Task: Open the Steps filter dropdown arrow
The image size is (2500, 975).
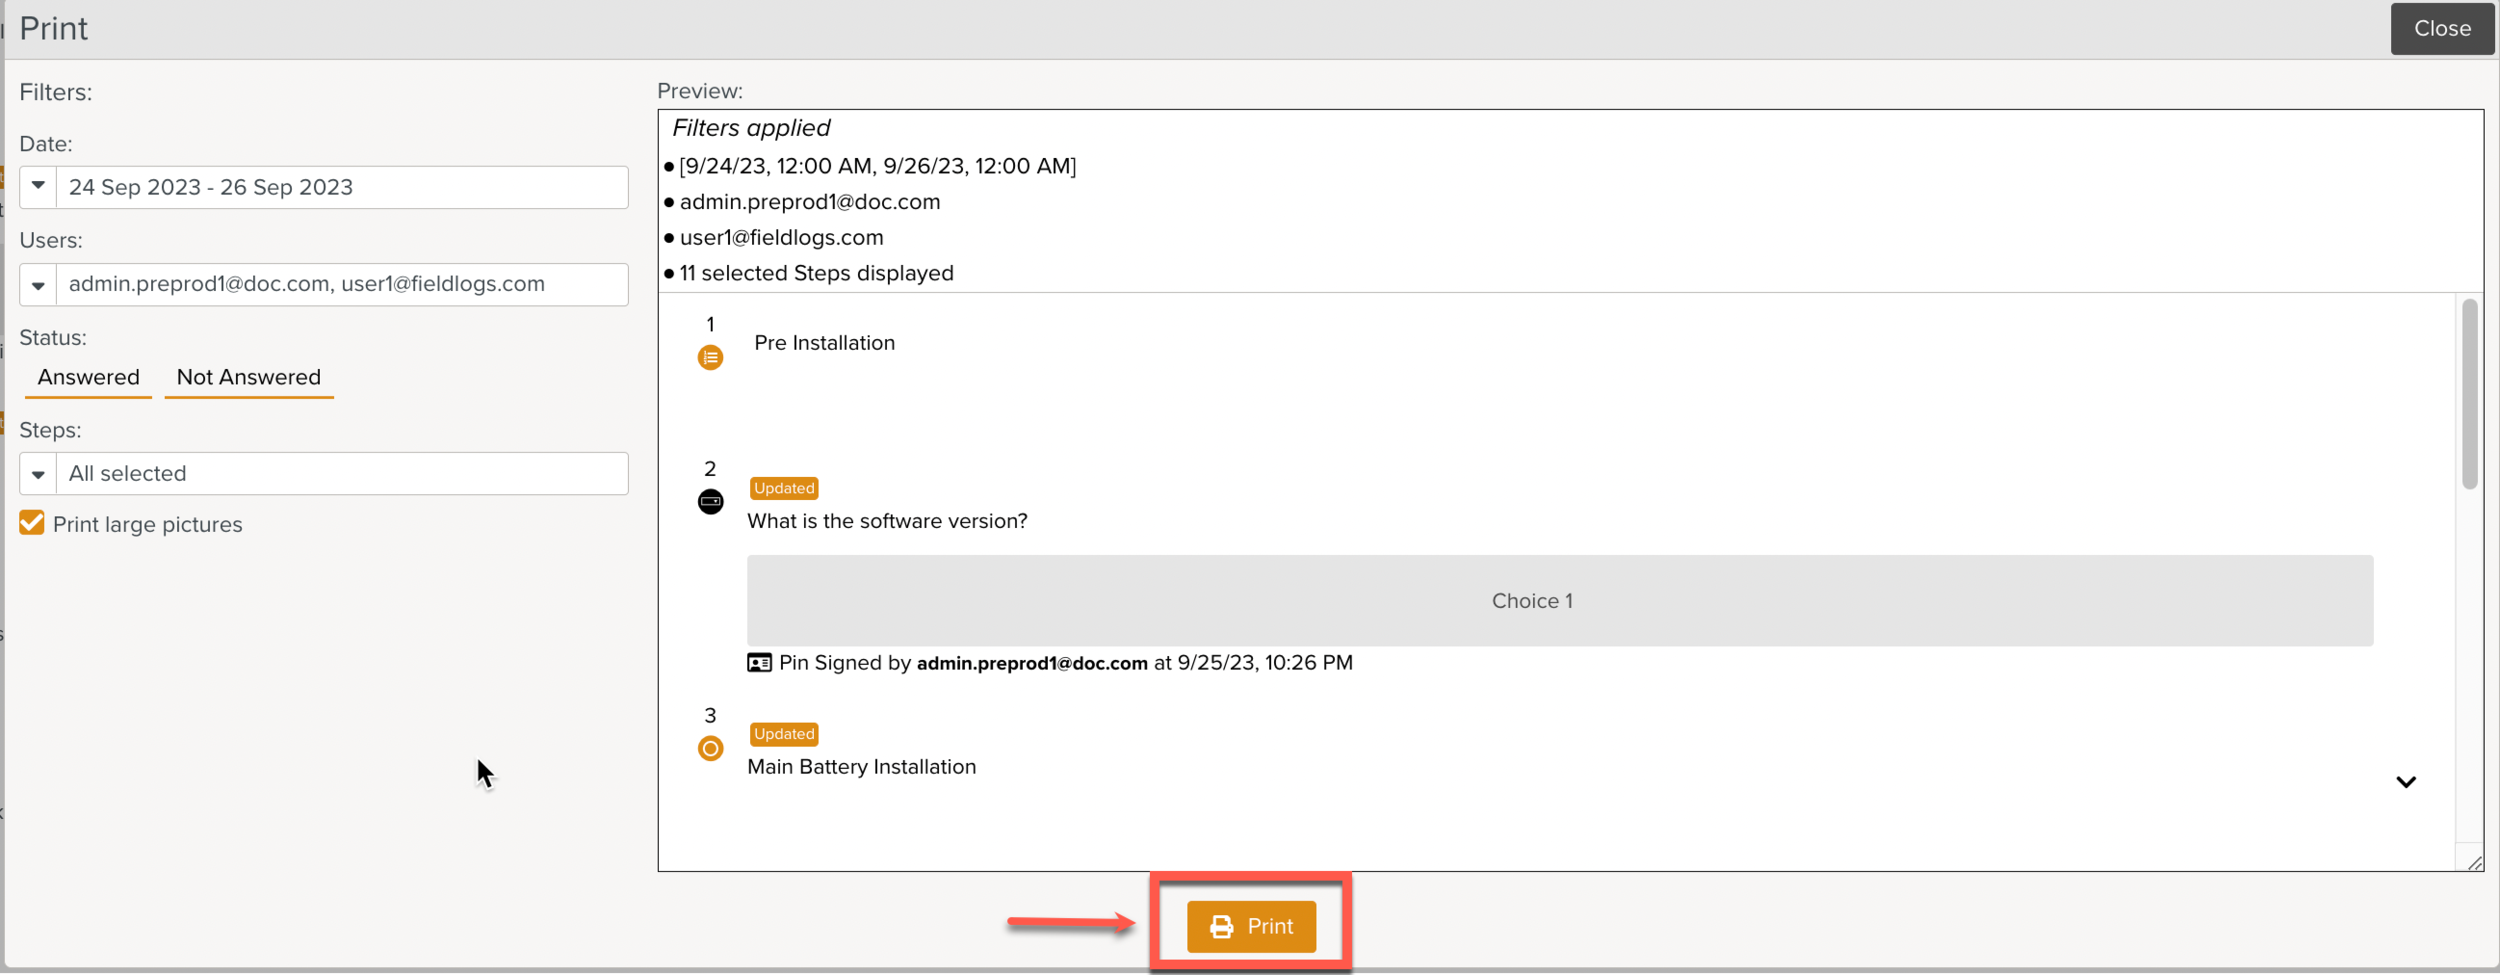Action: tap(38, 474)
